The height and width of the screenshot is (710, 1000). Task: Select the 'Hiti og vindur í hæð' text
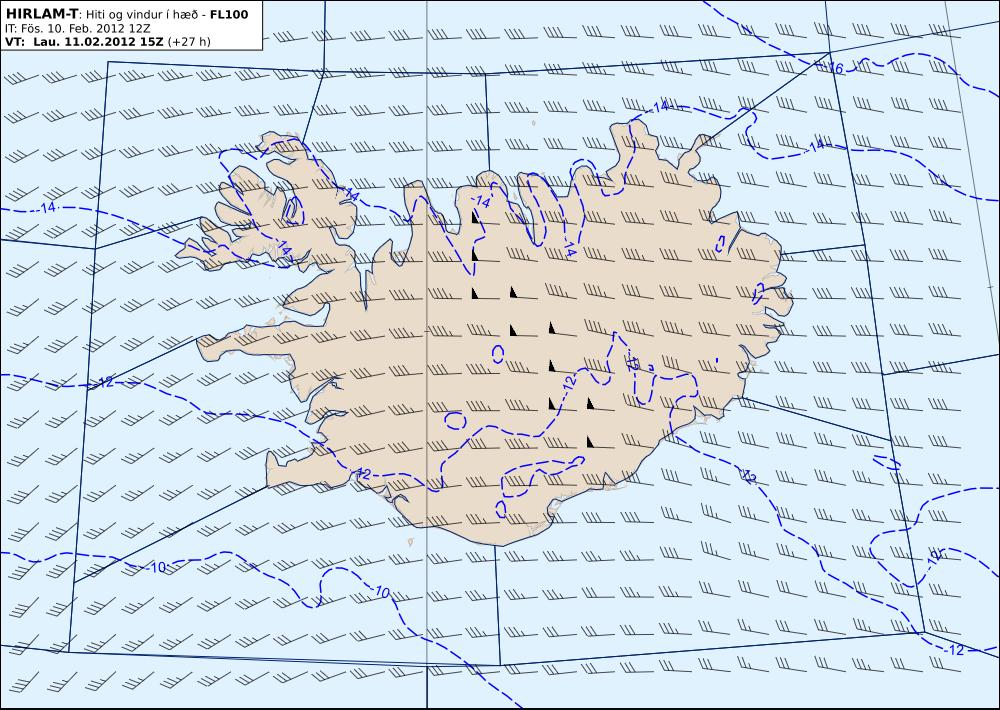click(141, 14)
